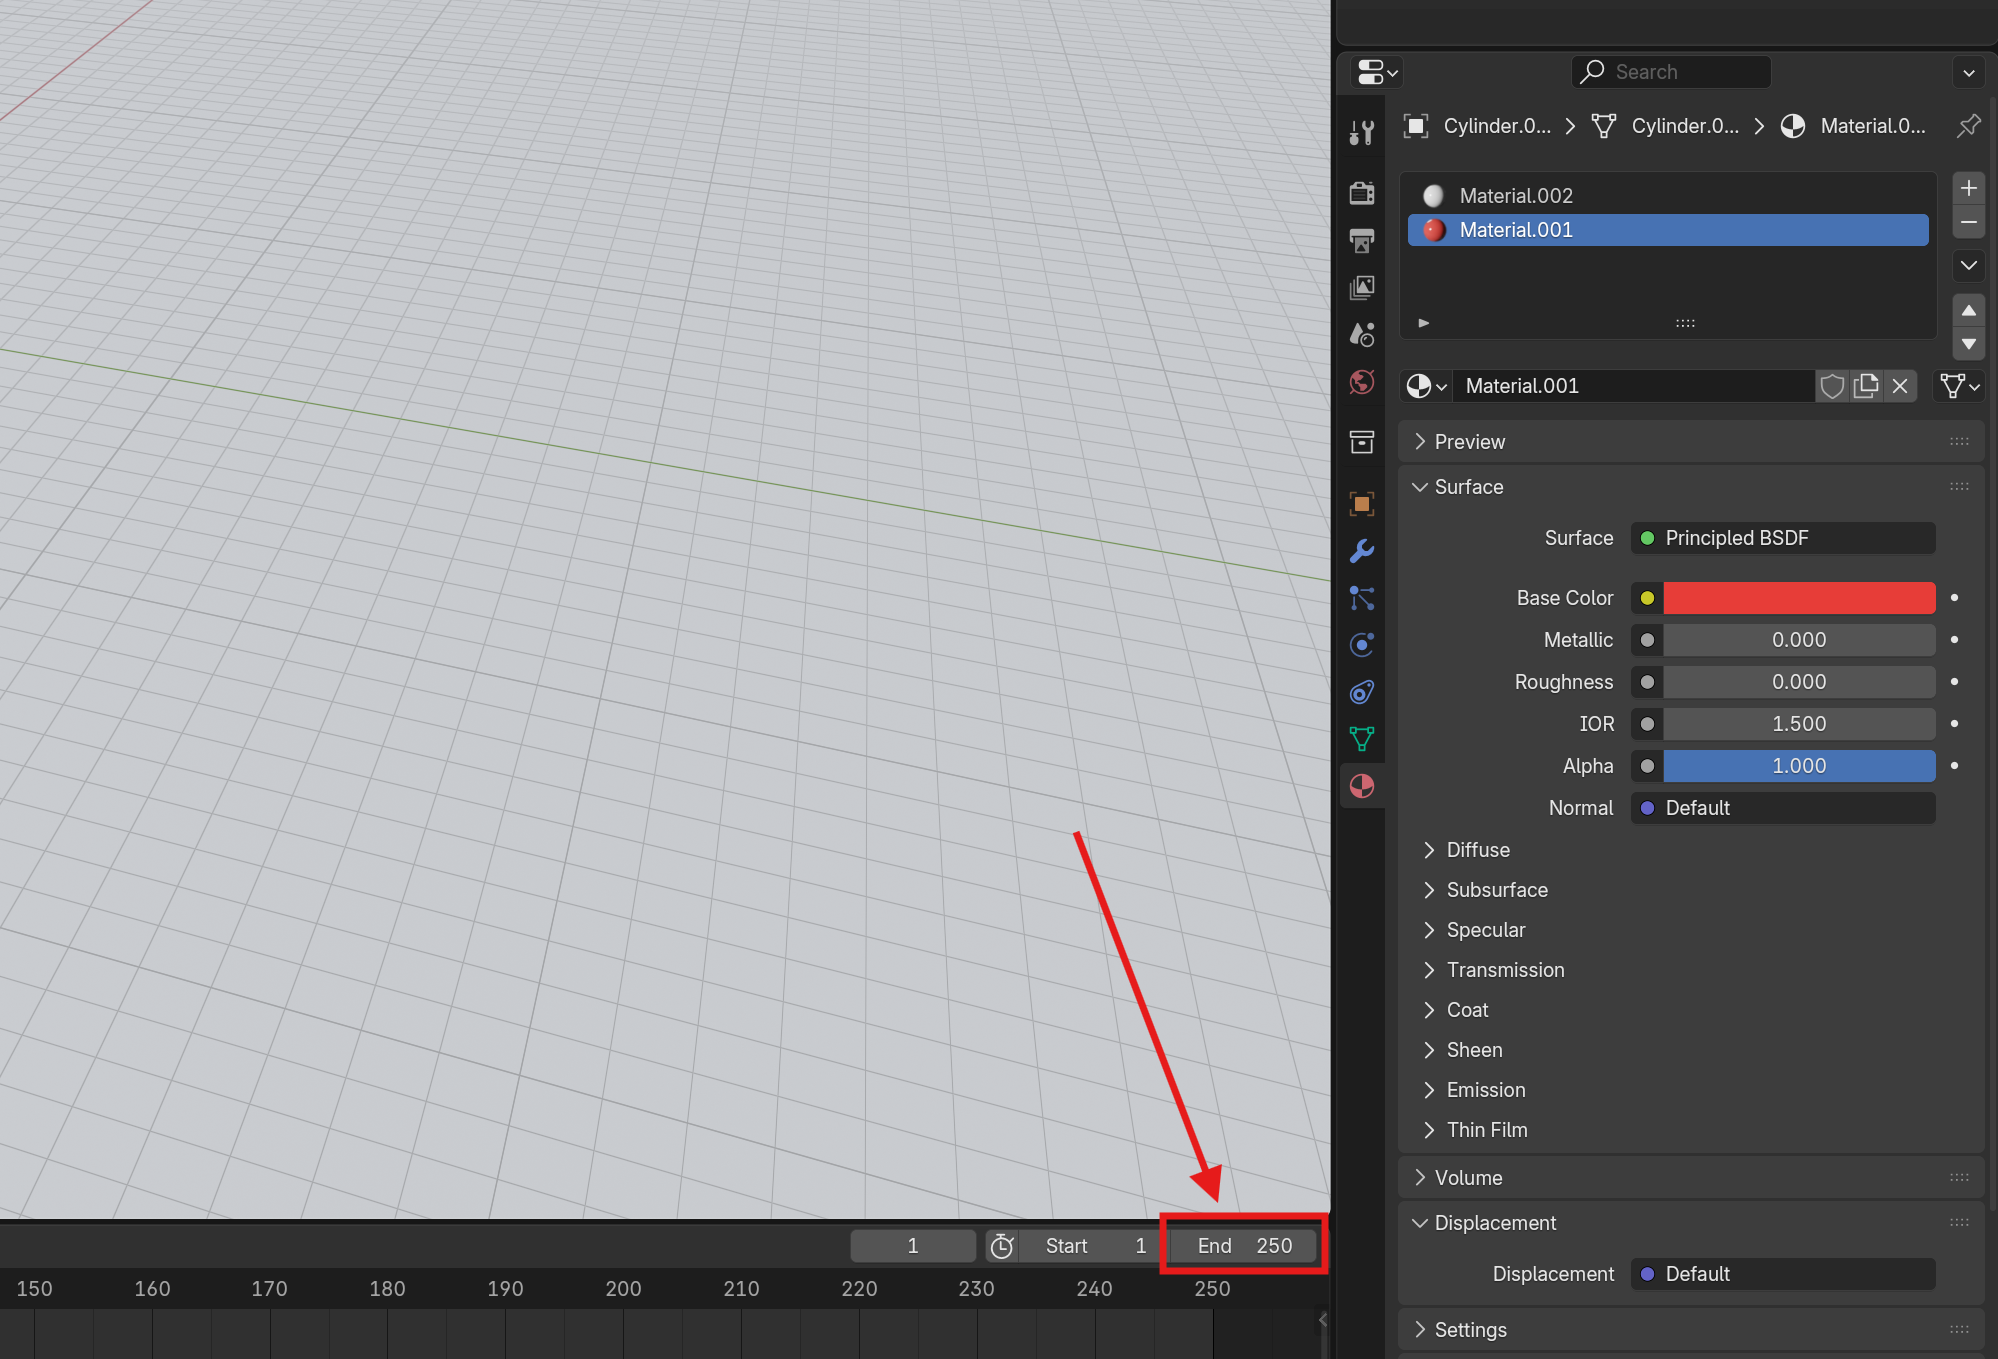1998x1359 pixels.
Task: Open the Properties options dropdown arrow
Action: pyautogui.click(x=1968, y=72)
